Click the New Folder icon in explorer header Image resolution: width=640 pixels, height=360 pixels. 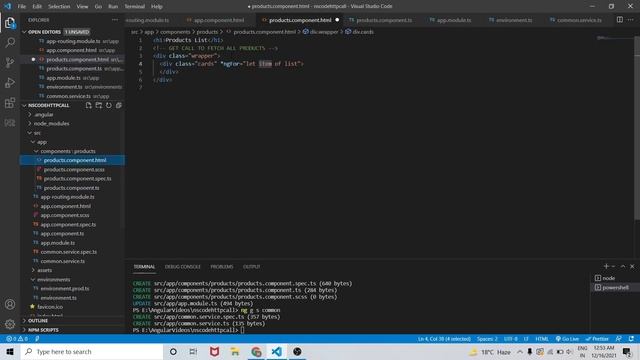98,105
